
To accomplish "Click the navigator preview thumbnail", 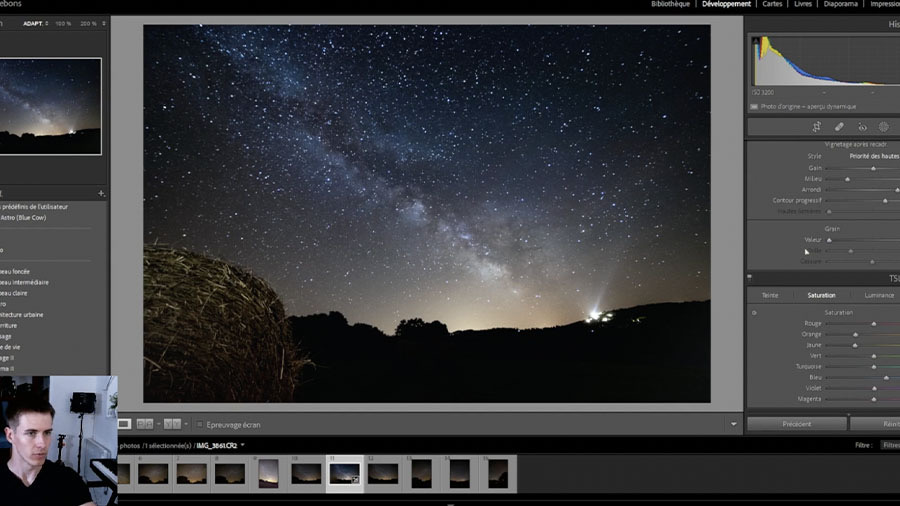I will tap(51, 106).
